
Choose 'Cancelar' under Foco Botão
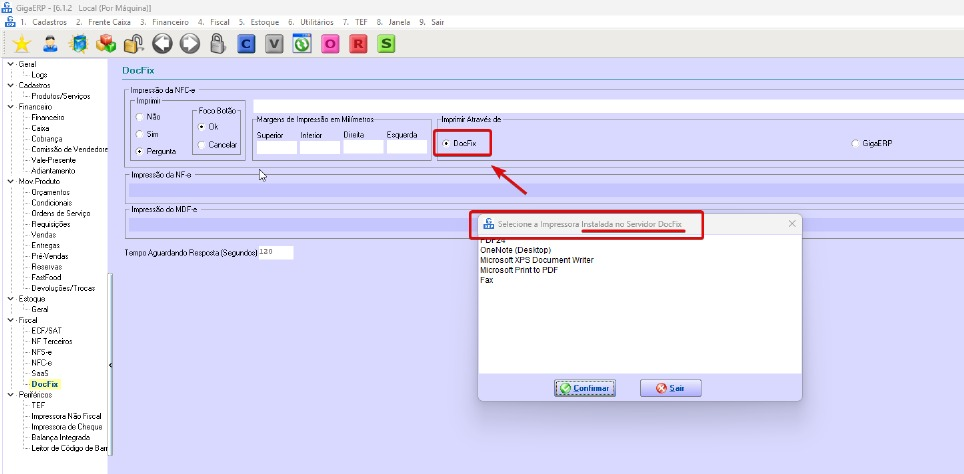(202, 145)
